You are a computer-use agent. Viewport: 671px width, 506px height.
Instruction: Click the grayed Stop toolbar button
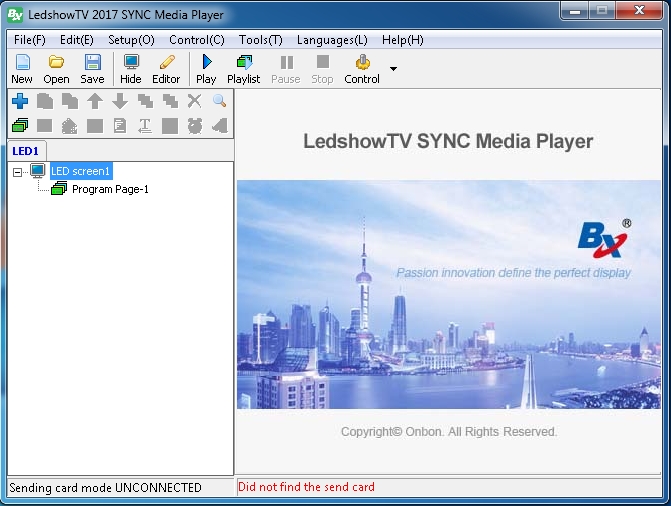pyautogui.click(x=322, y=68)
